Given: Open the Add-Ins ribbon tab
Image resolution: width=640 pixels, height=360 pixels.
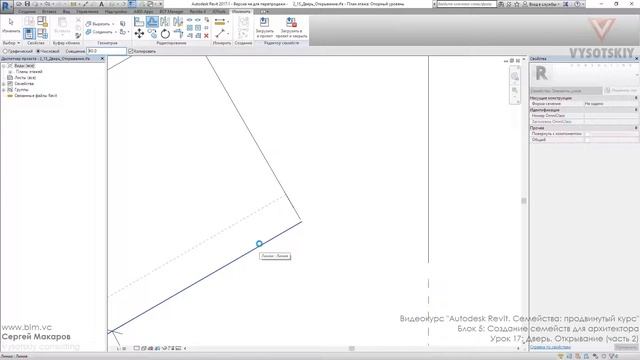Looking at the screenshot, I should [116, 11].
